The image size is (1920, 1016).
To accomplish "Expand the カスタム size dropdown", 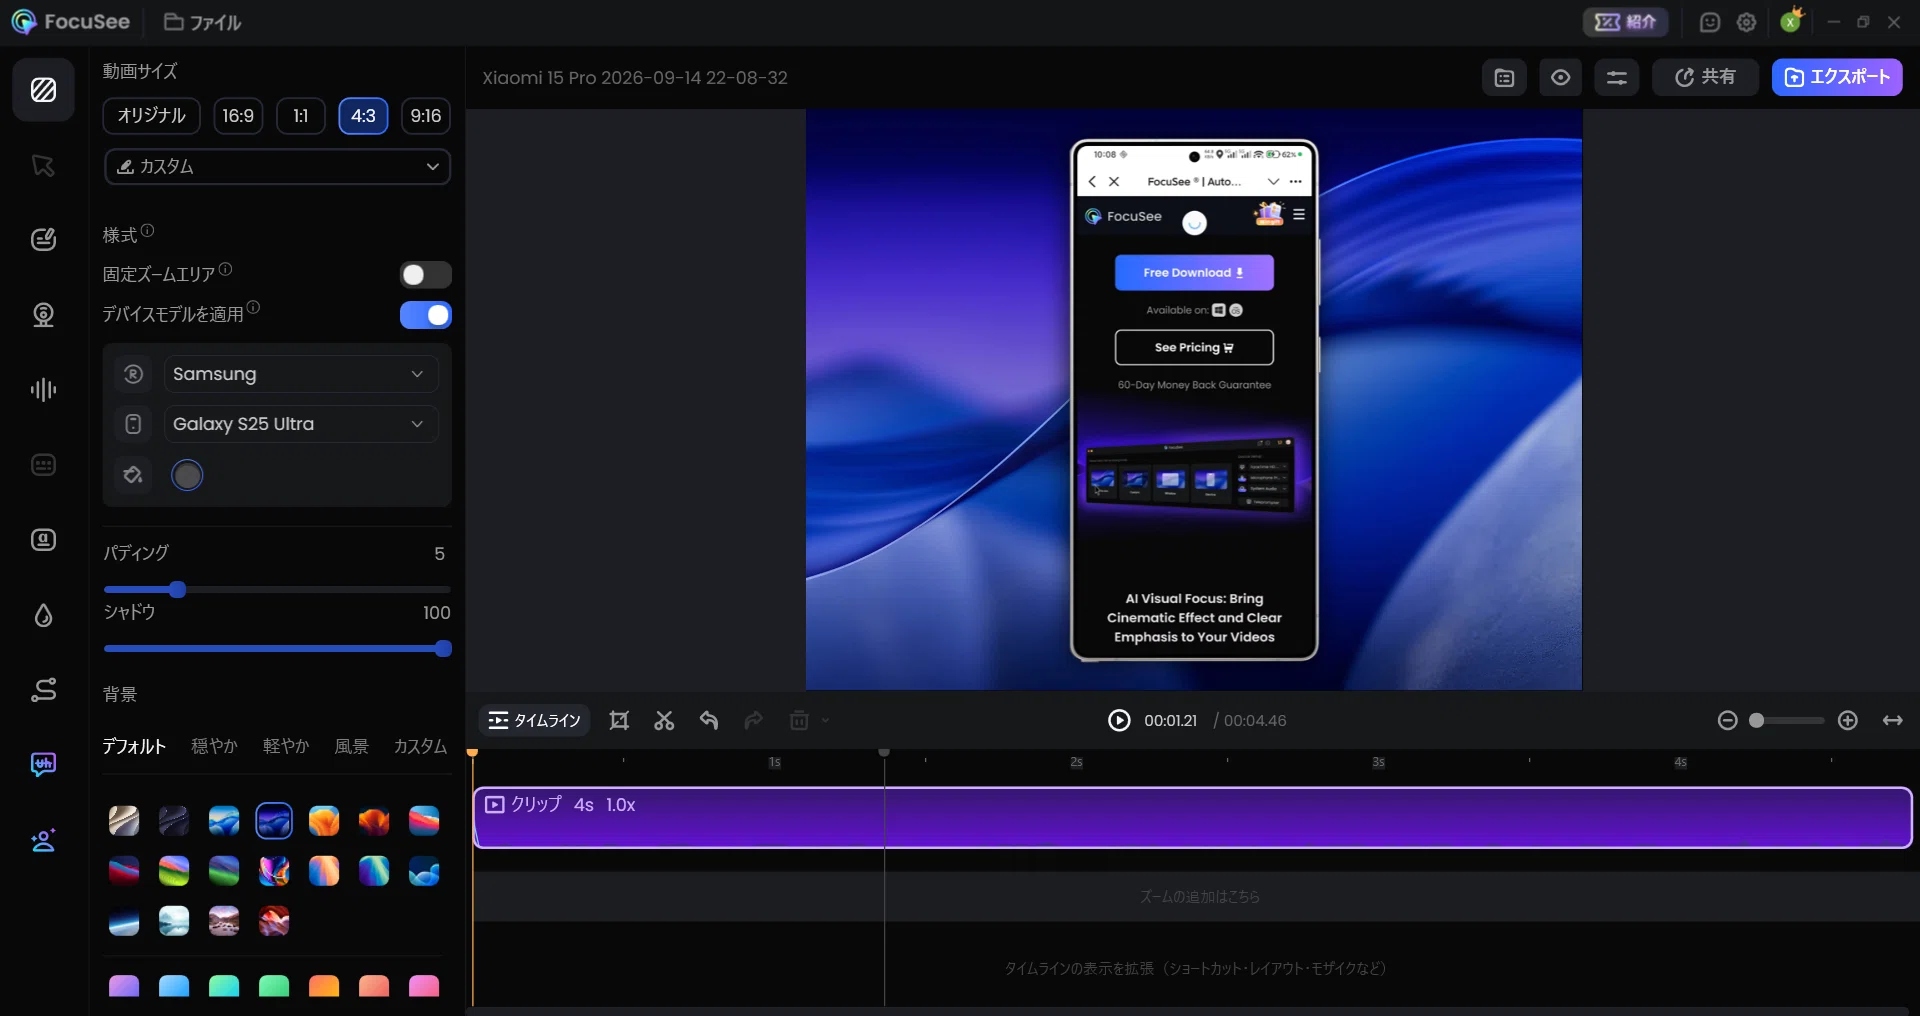I will click(x=277, y=167).
